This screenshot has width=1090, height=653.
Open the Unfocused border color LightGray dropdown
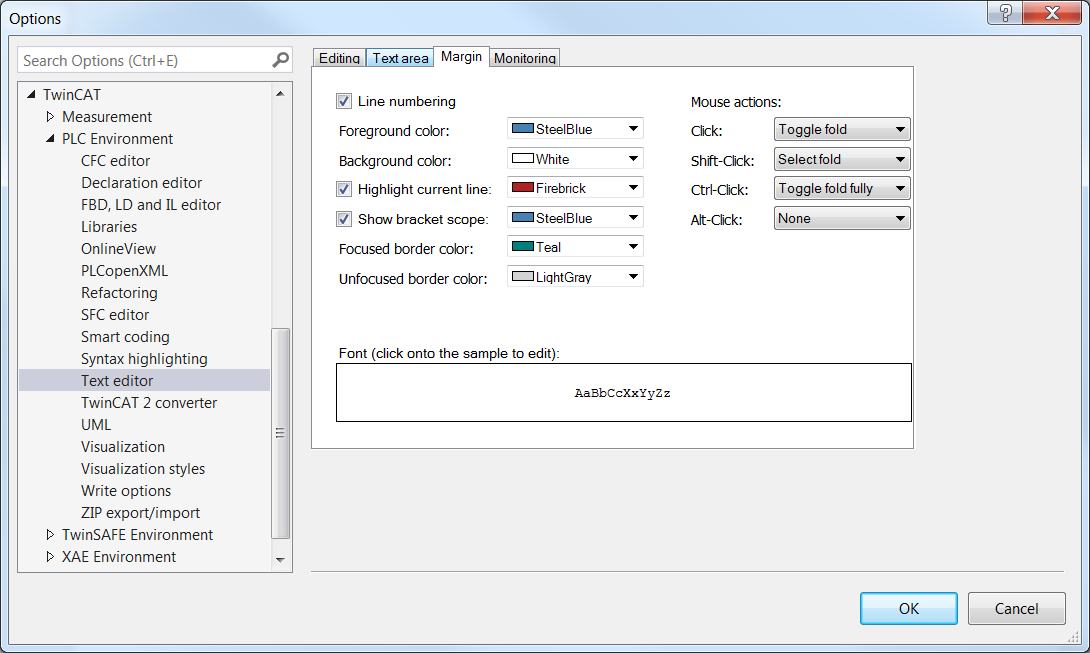point(575,277)
